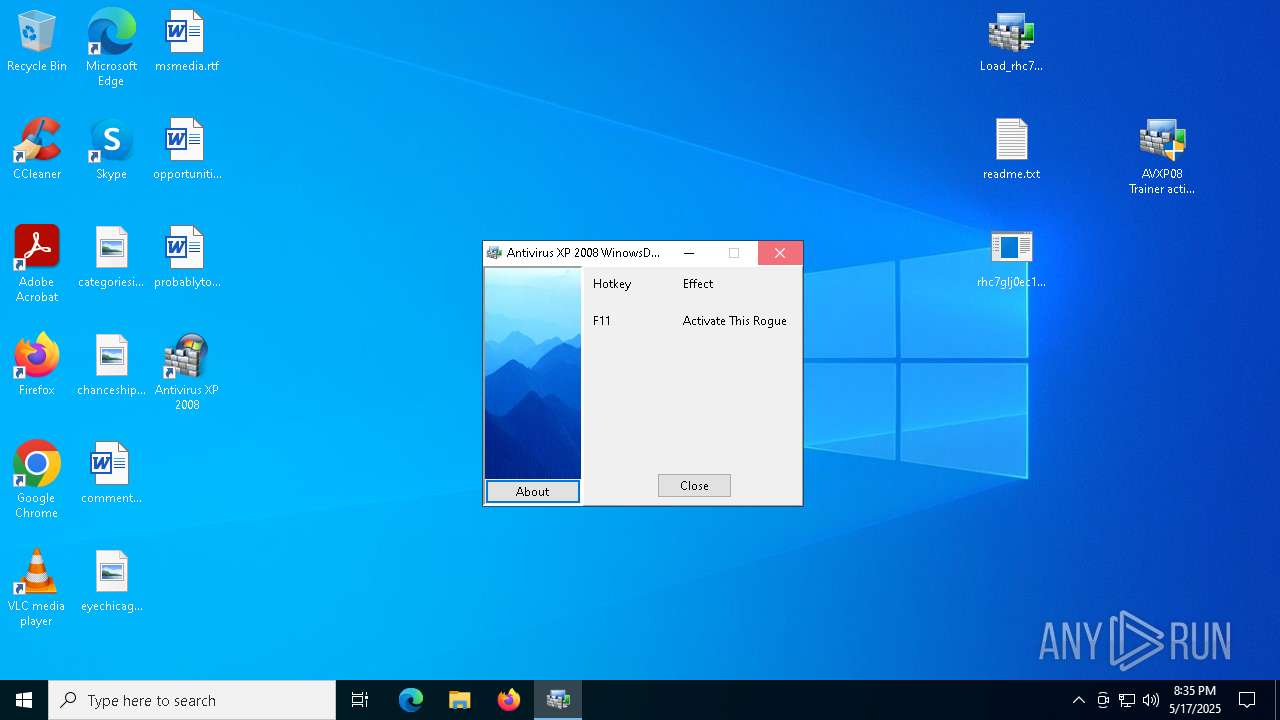
Task: Open the Firefox desktop shortcut
Action: 37,366
